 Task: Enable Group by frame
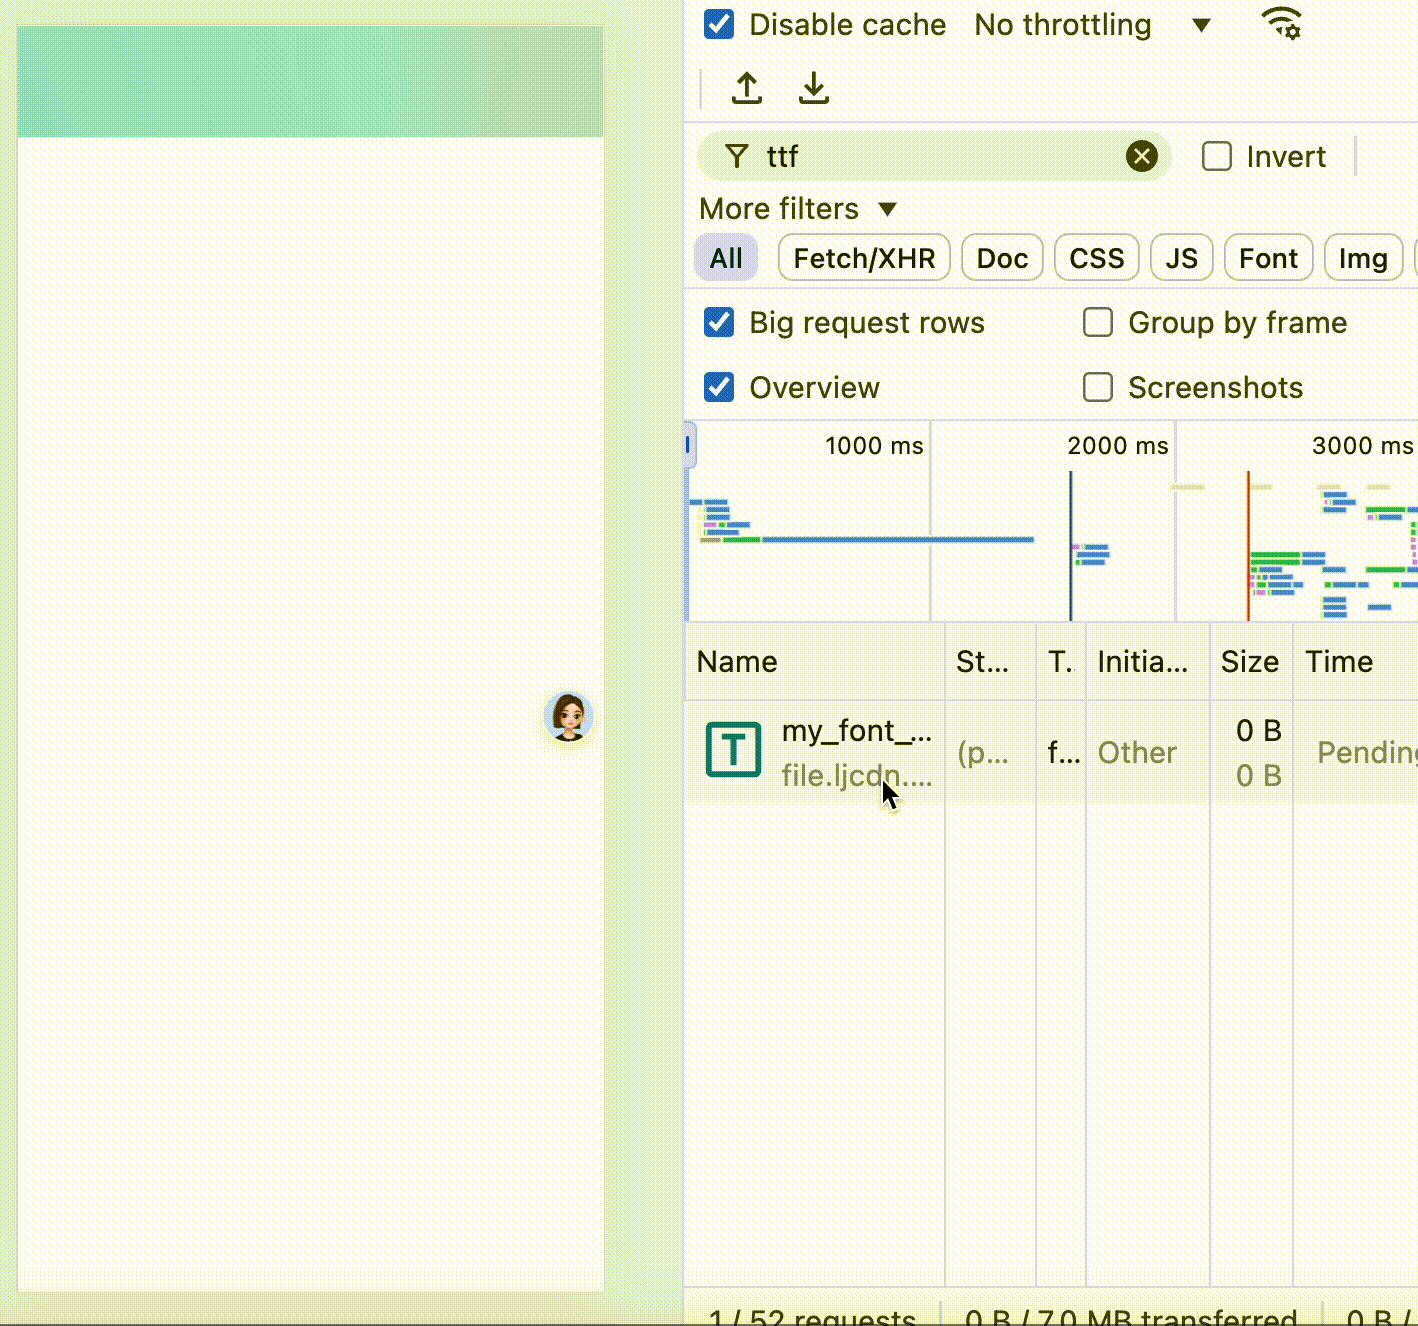coord(1098,322)
